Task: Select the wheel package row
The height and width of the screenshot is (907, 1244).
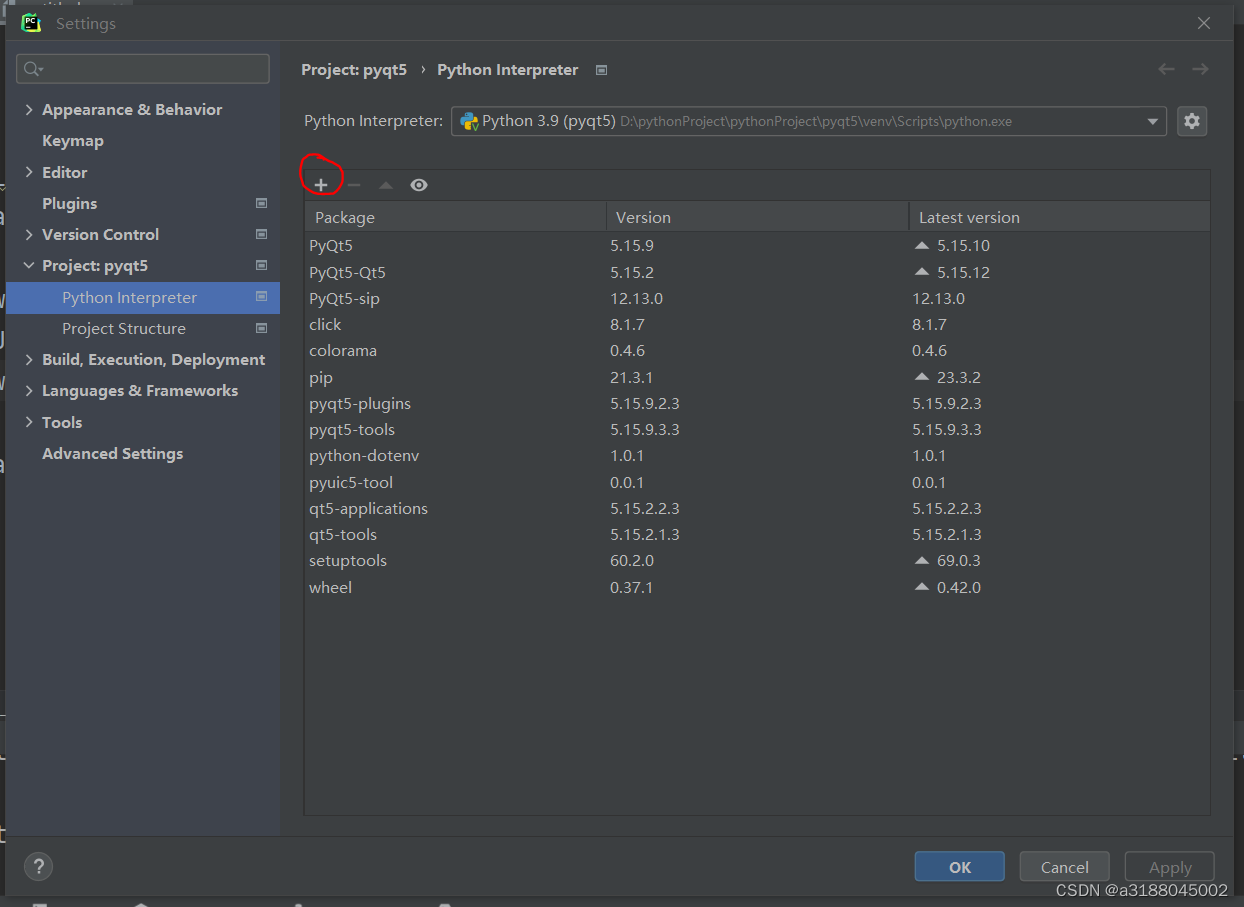Action: (757, 587)
